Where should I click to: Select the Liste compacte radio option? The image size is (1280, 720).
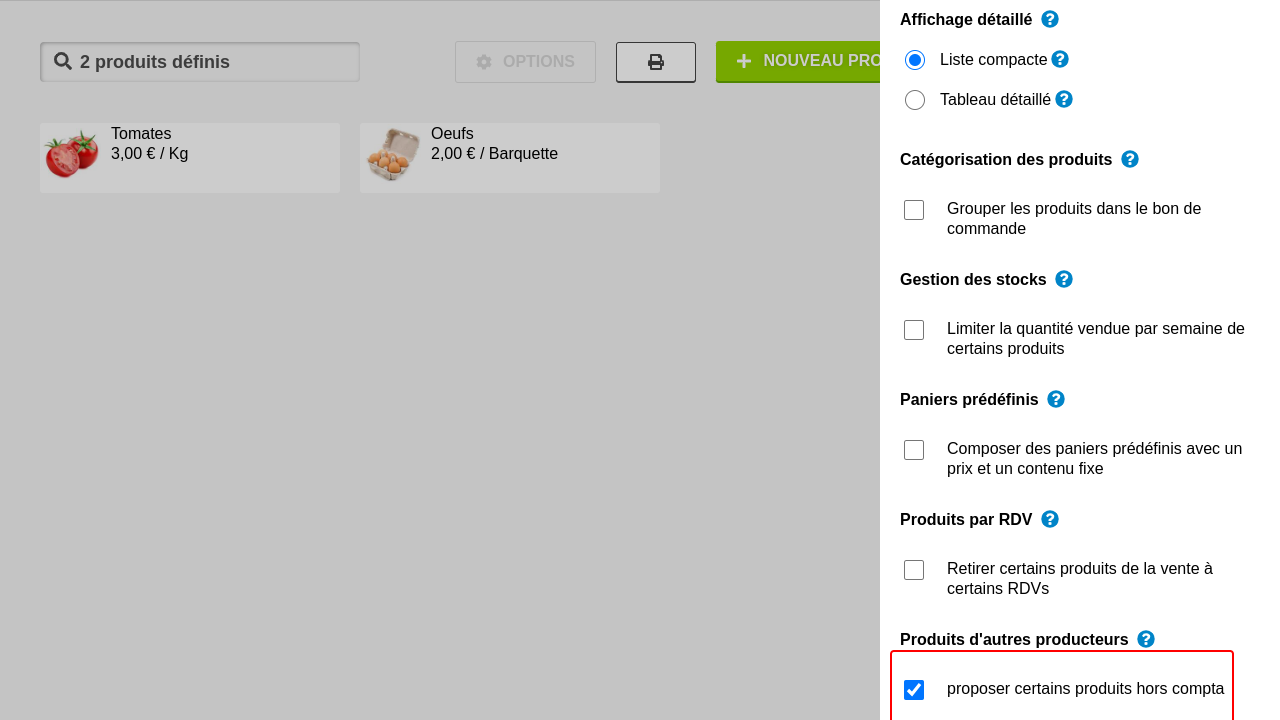pyautogui.click(x=915, y=60)
